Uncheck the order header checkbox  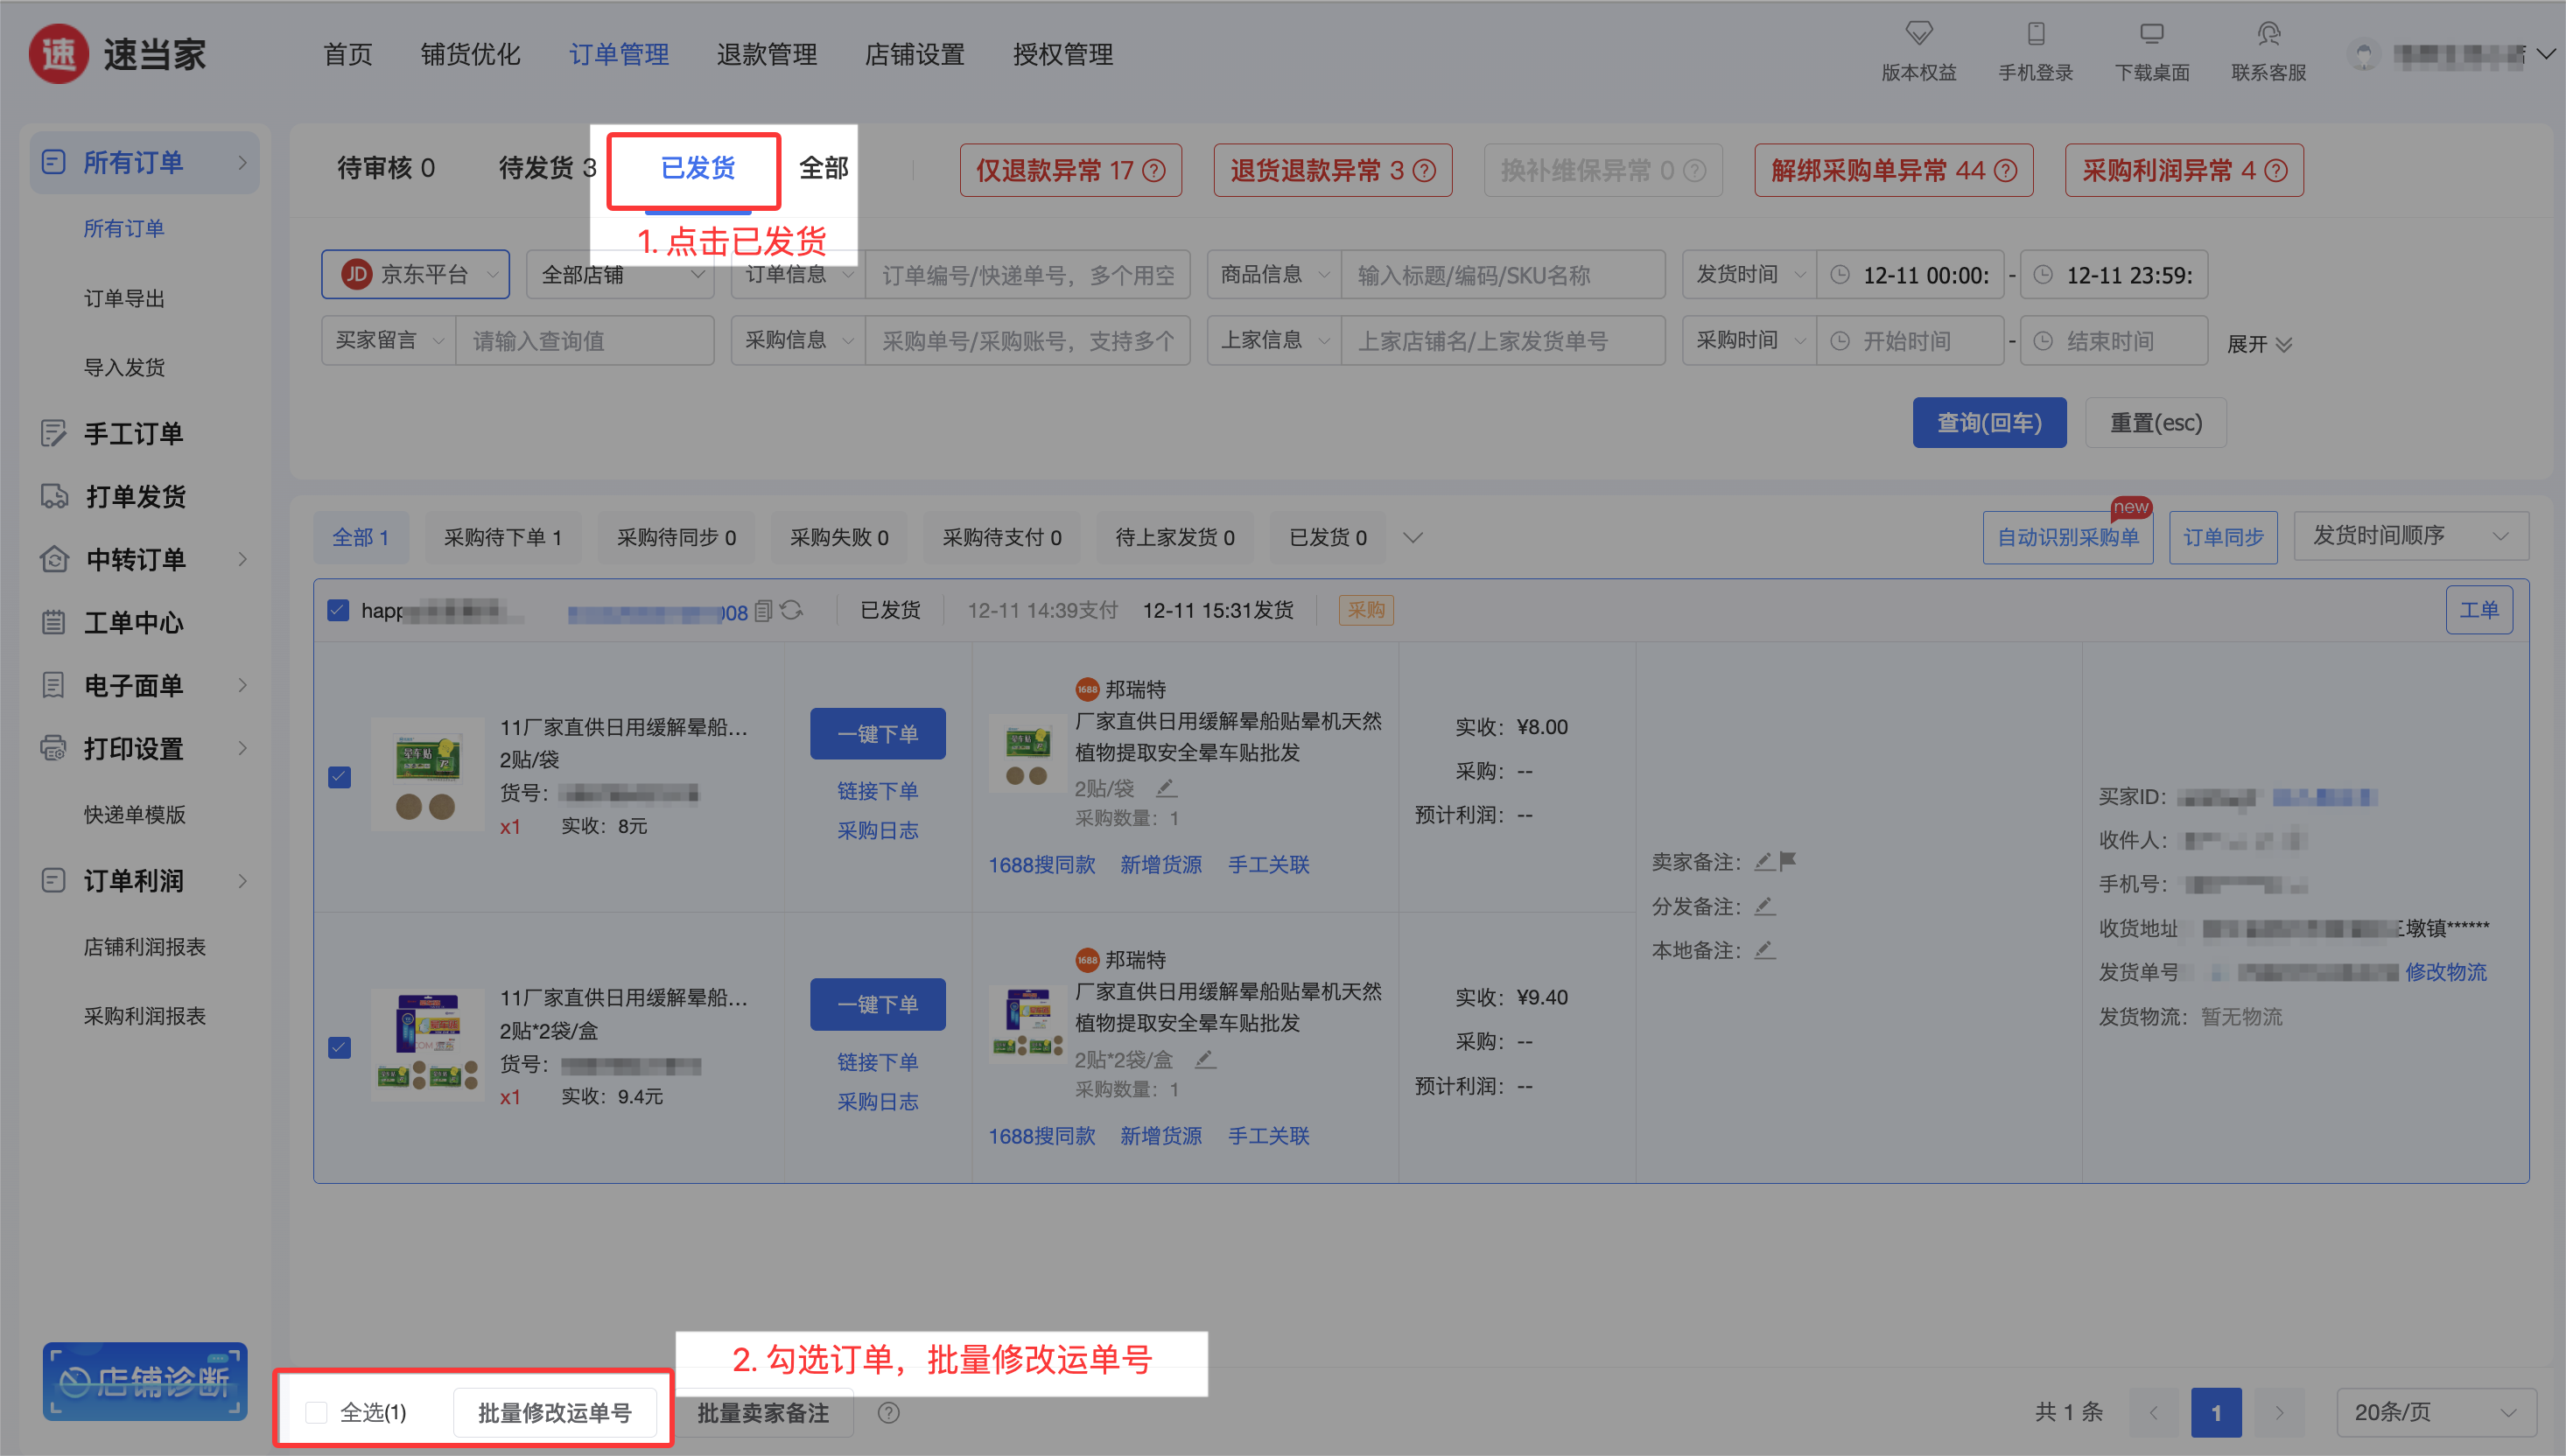pyautogui.click(x=338, y=610)
